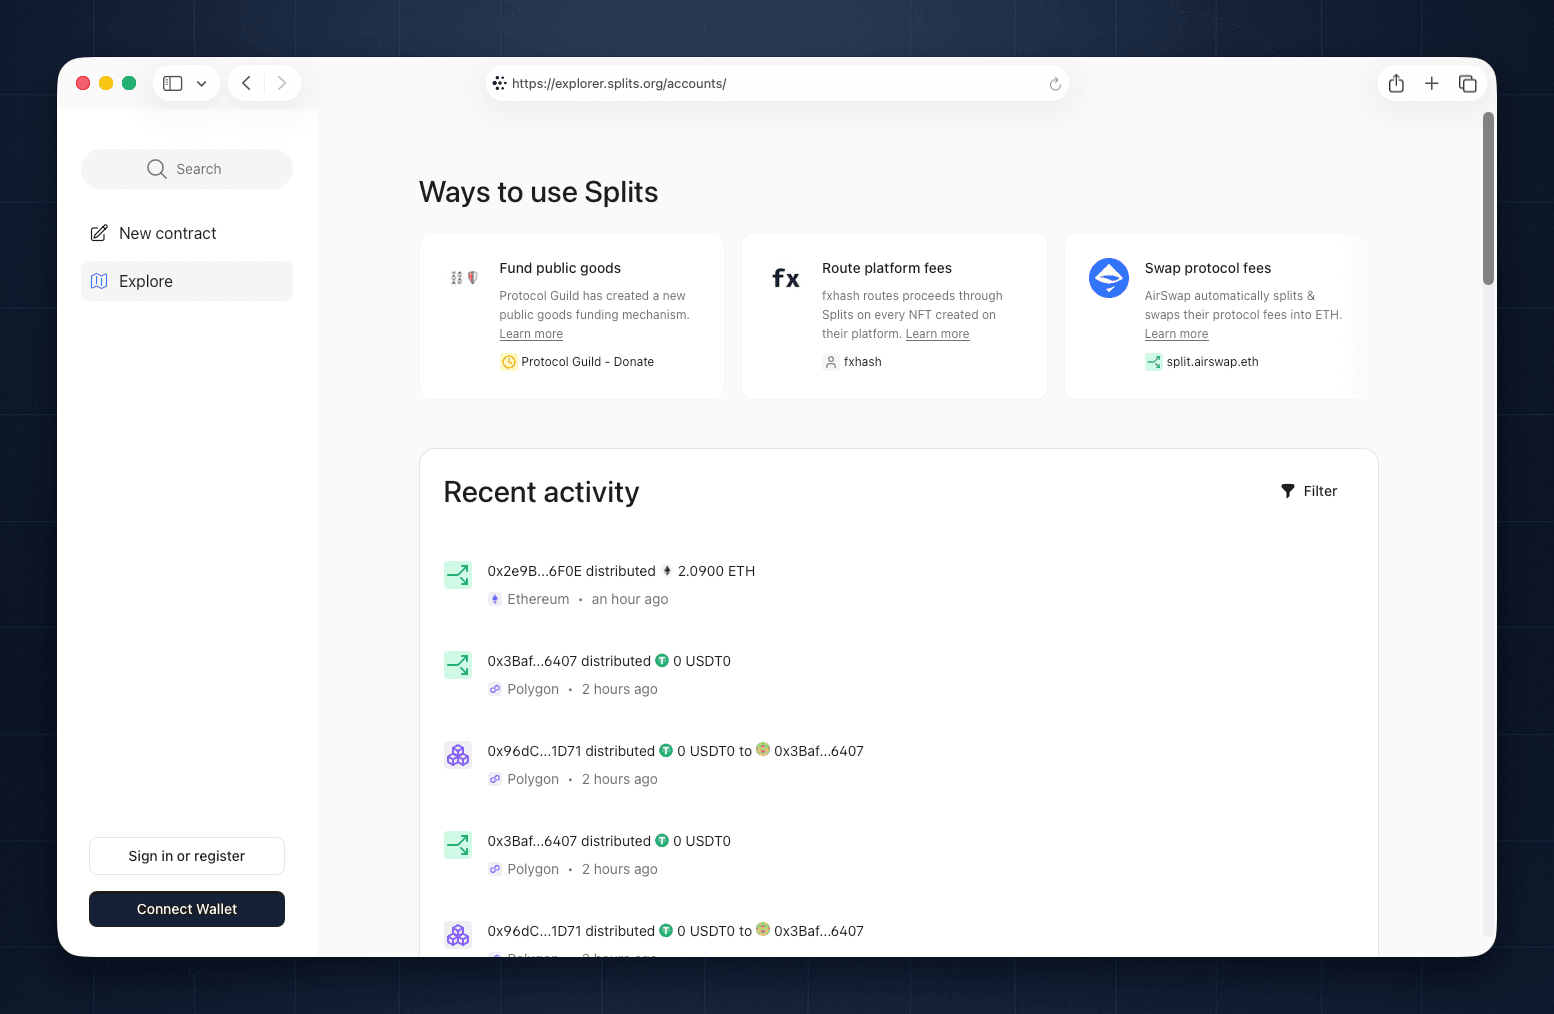
Task: Click the page vertical scrollbar
Action: click(x=1488, y=199)
